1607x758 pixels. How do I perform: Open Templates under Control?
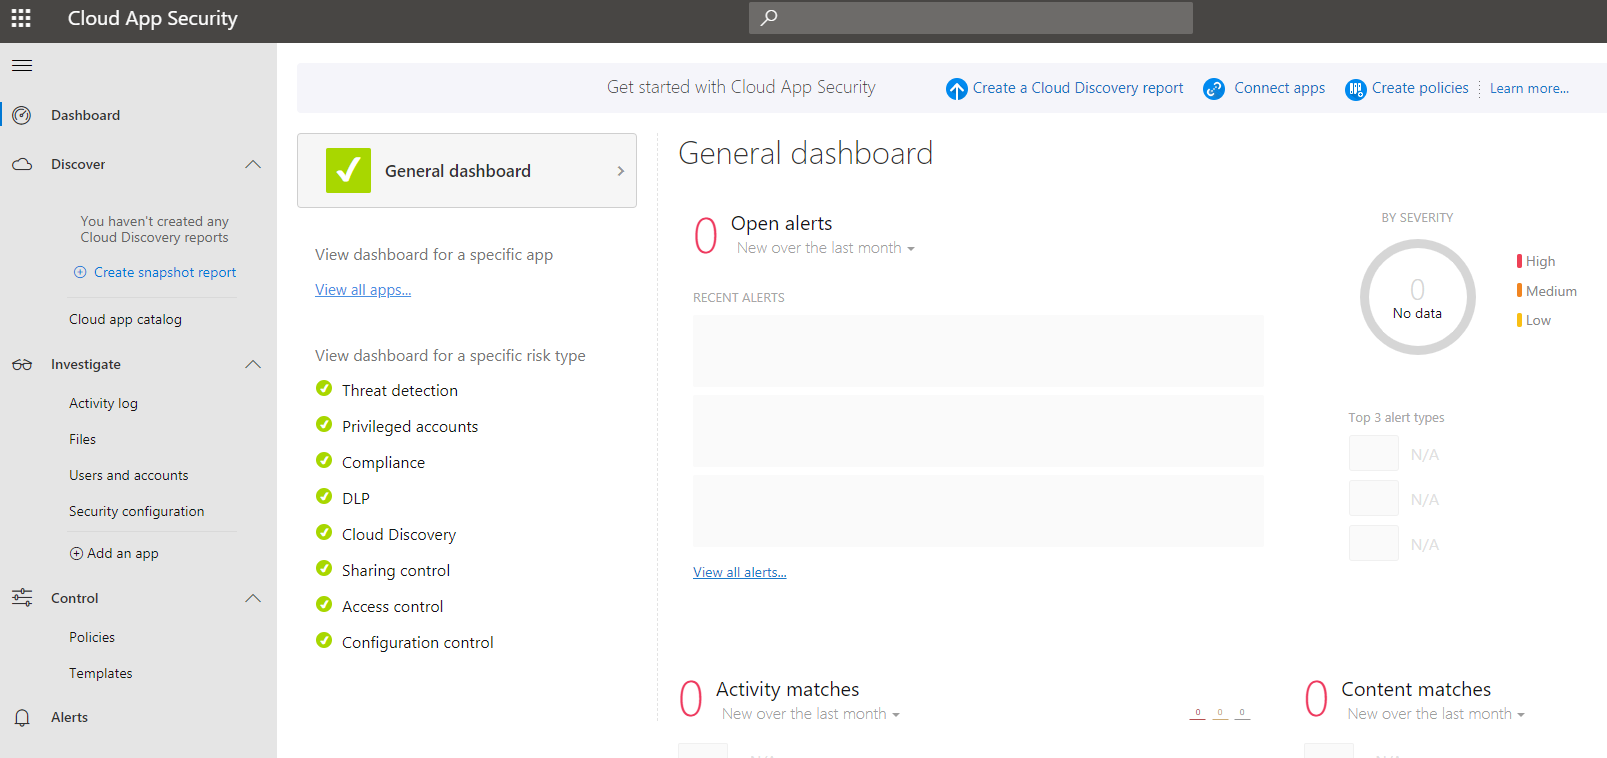(100, 674)
